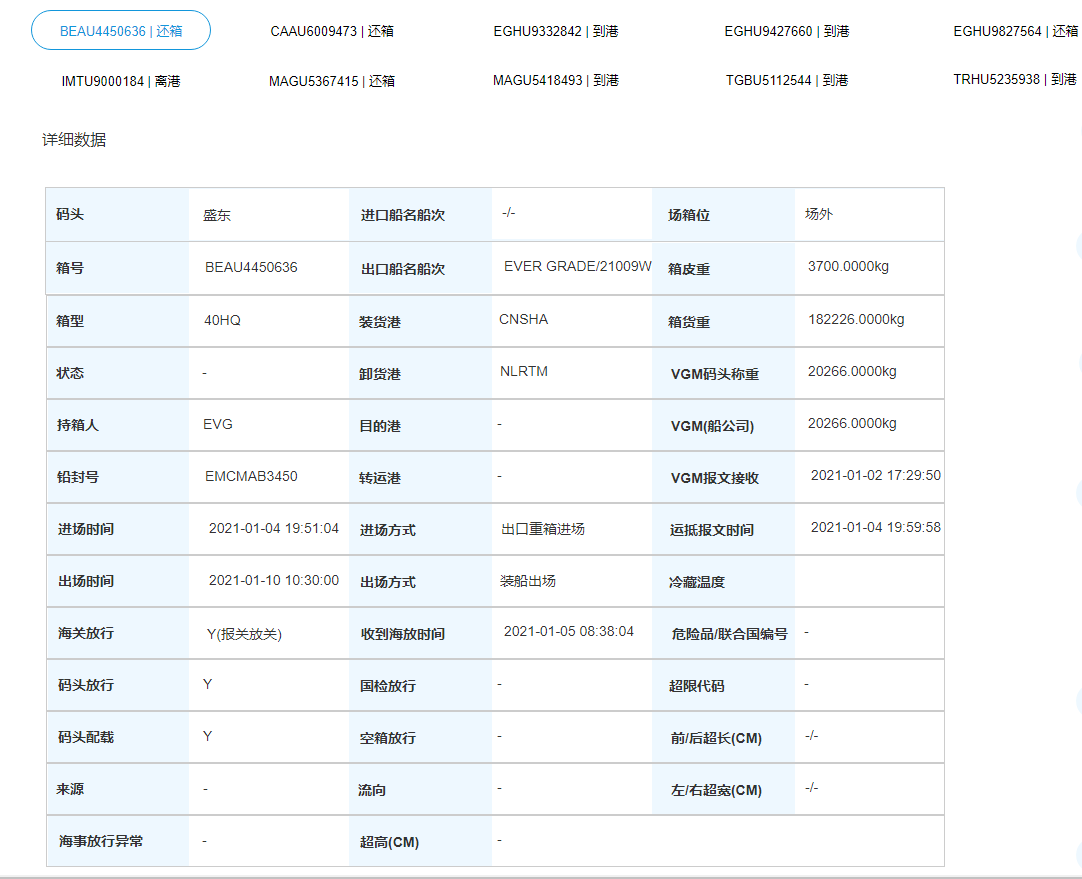Click the terminal value 盛东
The image size is (1082, 879).
click(217, 215)
